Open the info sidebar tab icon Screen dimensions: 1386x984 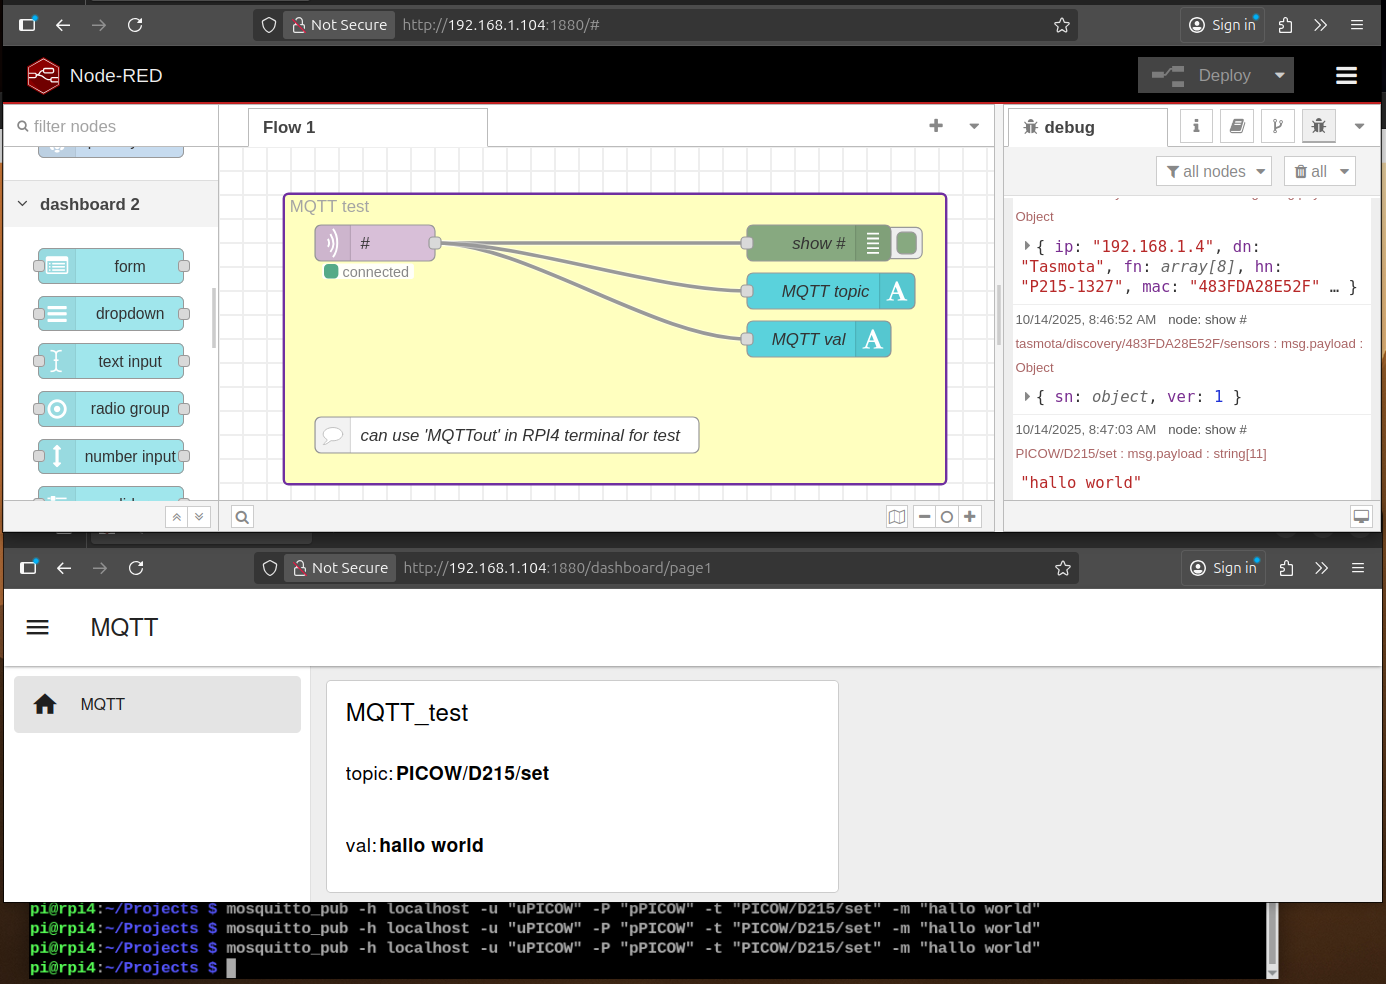click(x=1196, y=126)
